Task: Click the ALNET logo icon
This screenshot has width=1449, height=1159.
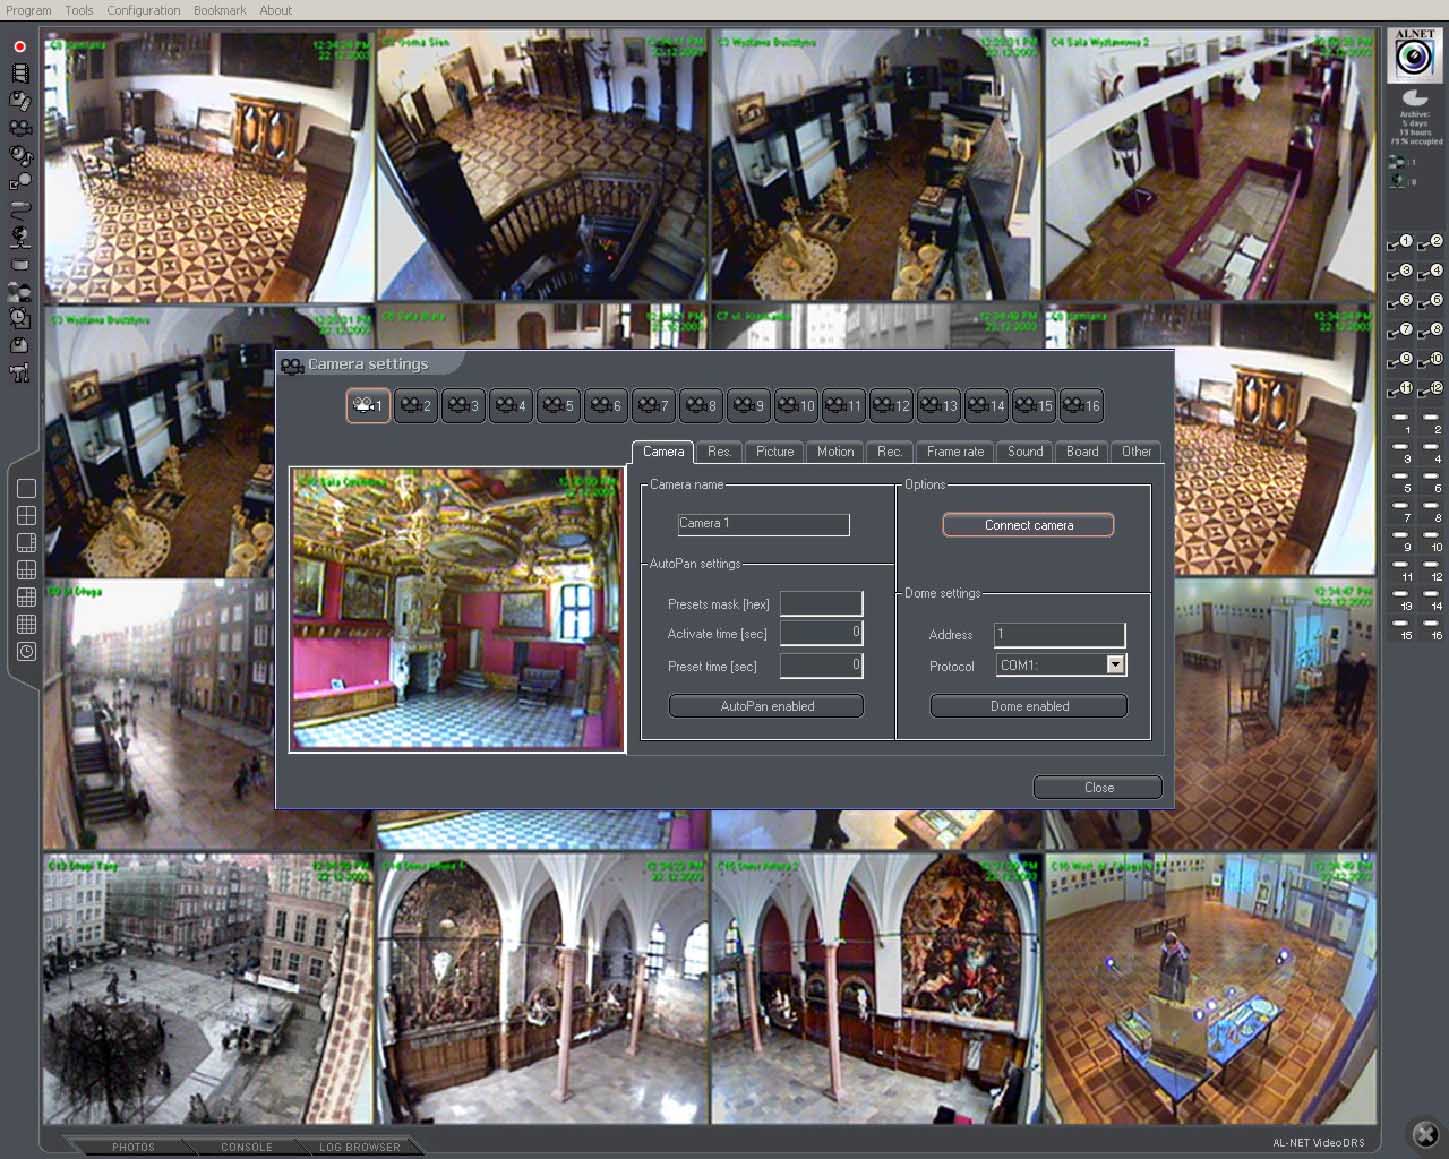Action: [x=1414, y=55]
